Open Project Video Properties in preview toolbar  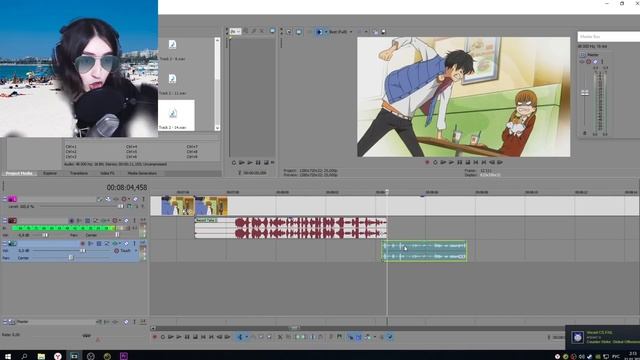click(x=289, y=32)
